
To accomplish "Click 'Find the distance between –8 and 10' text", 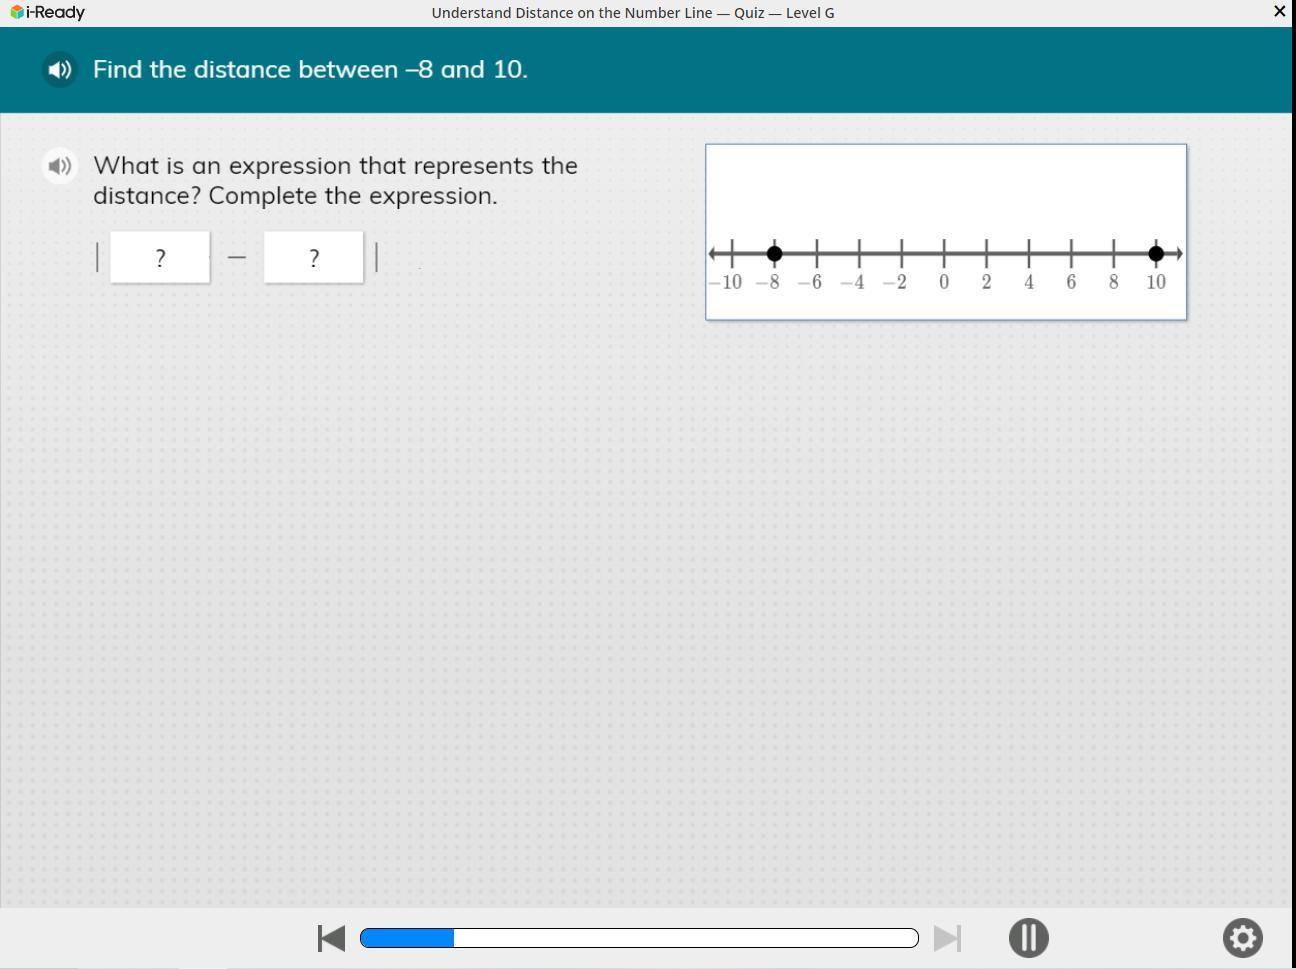I will (310, 70).
